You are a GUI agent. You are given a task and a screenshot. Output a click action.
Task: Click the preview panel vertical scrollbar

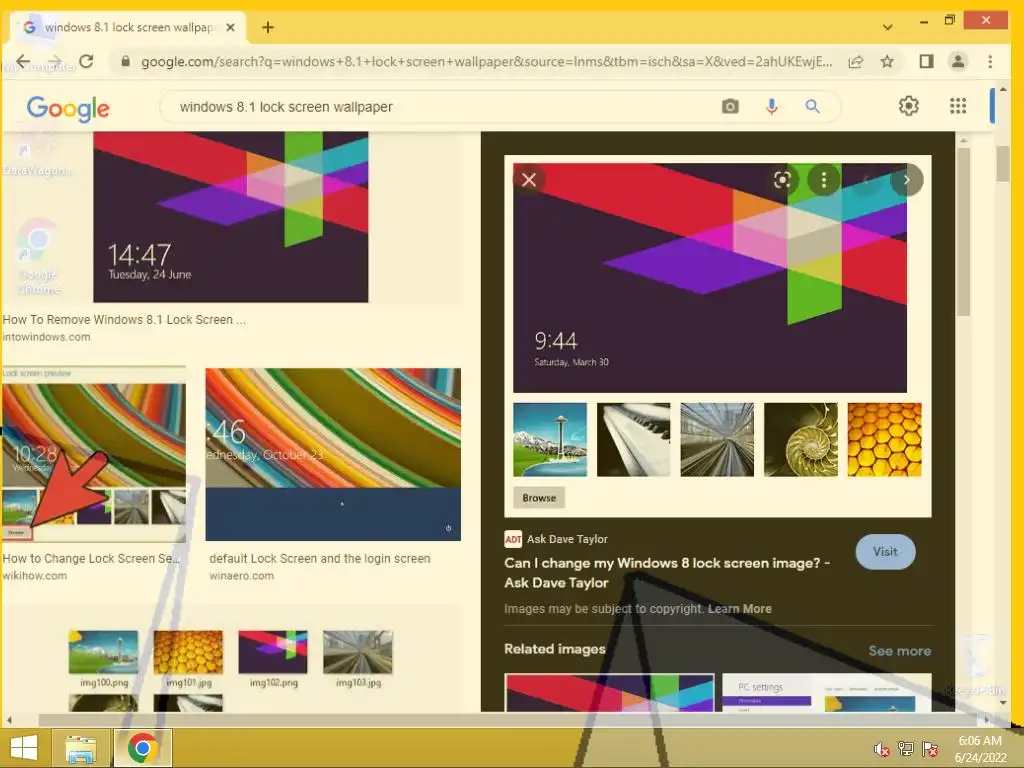click(x=963, y=232)
